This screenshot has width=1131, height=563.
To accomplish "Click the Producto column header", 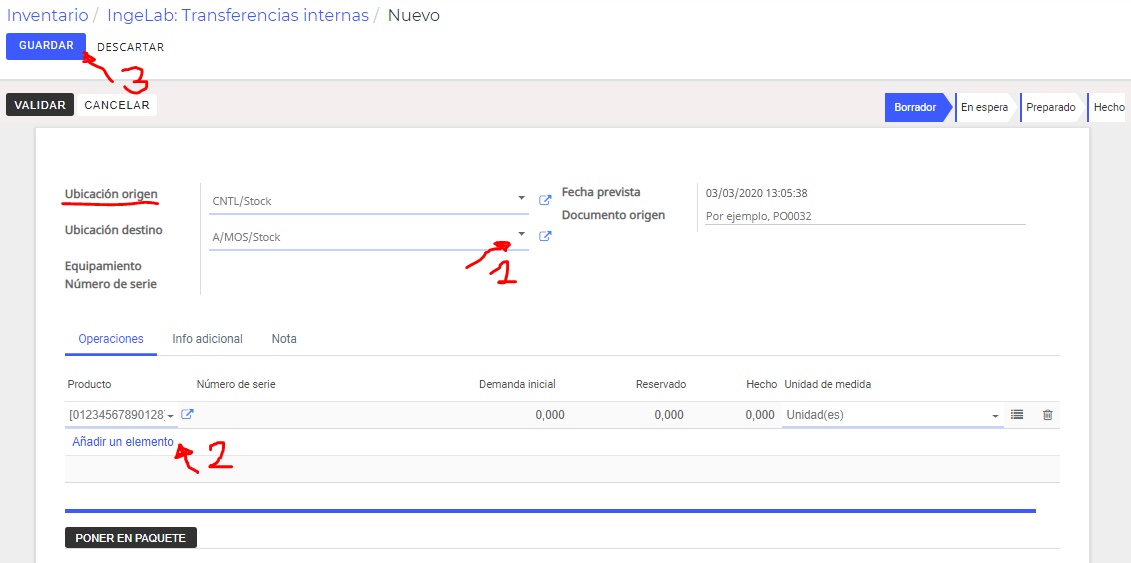I will point(89,384).
